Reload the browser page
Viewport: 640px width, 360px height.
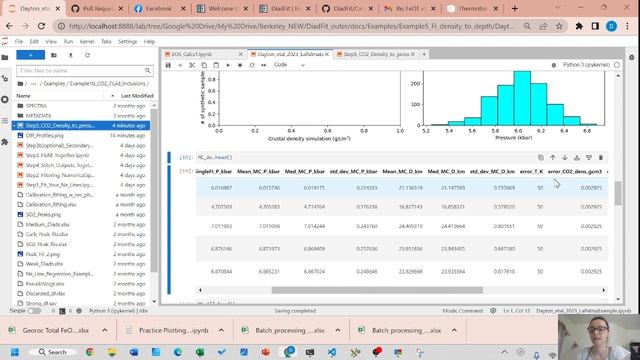41,26
